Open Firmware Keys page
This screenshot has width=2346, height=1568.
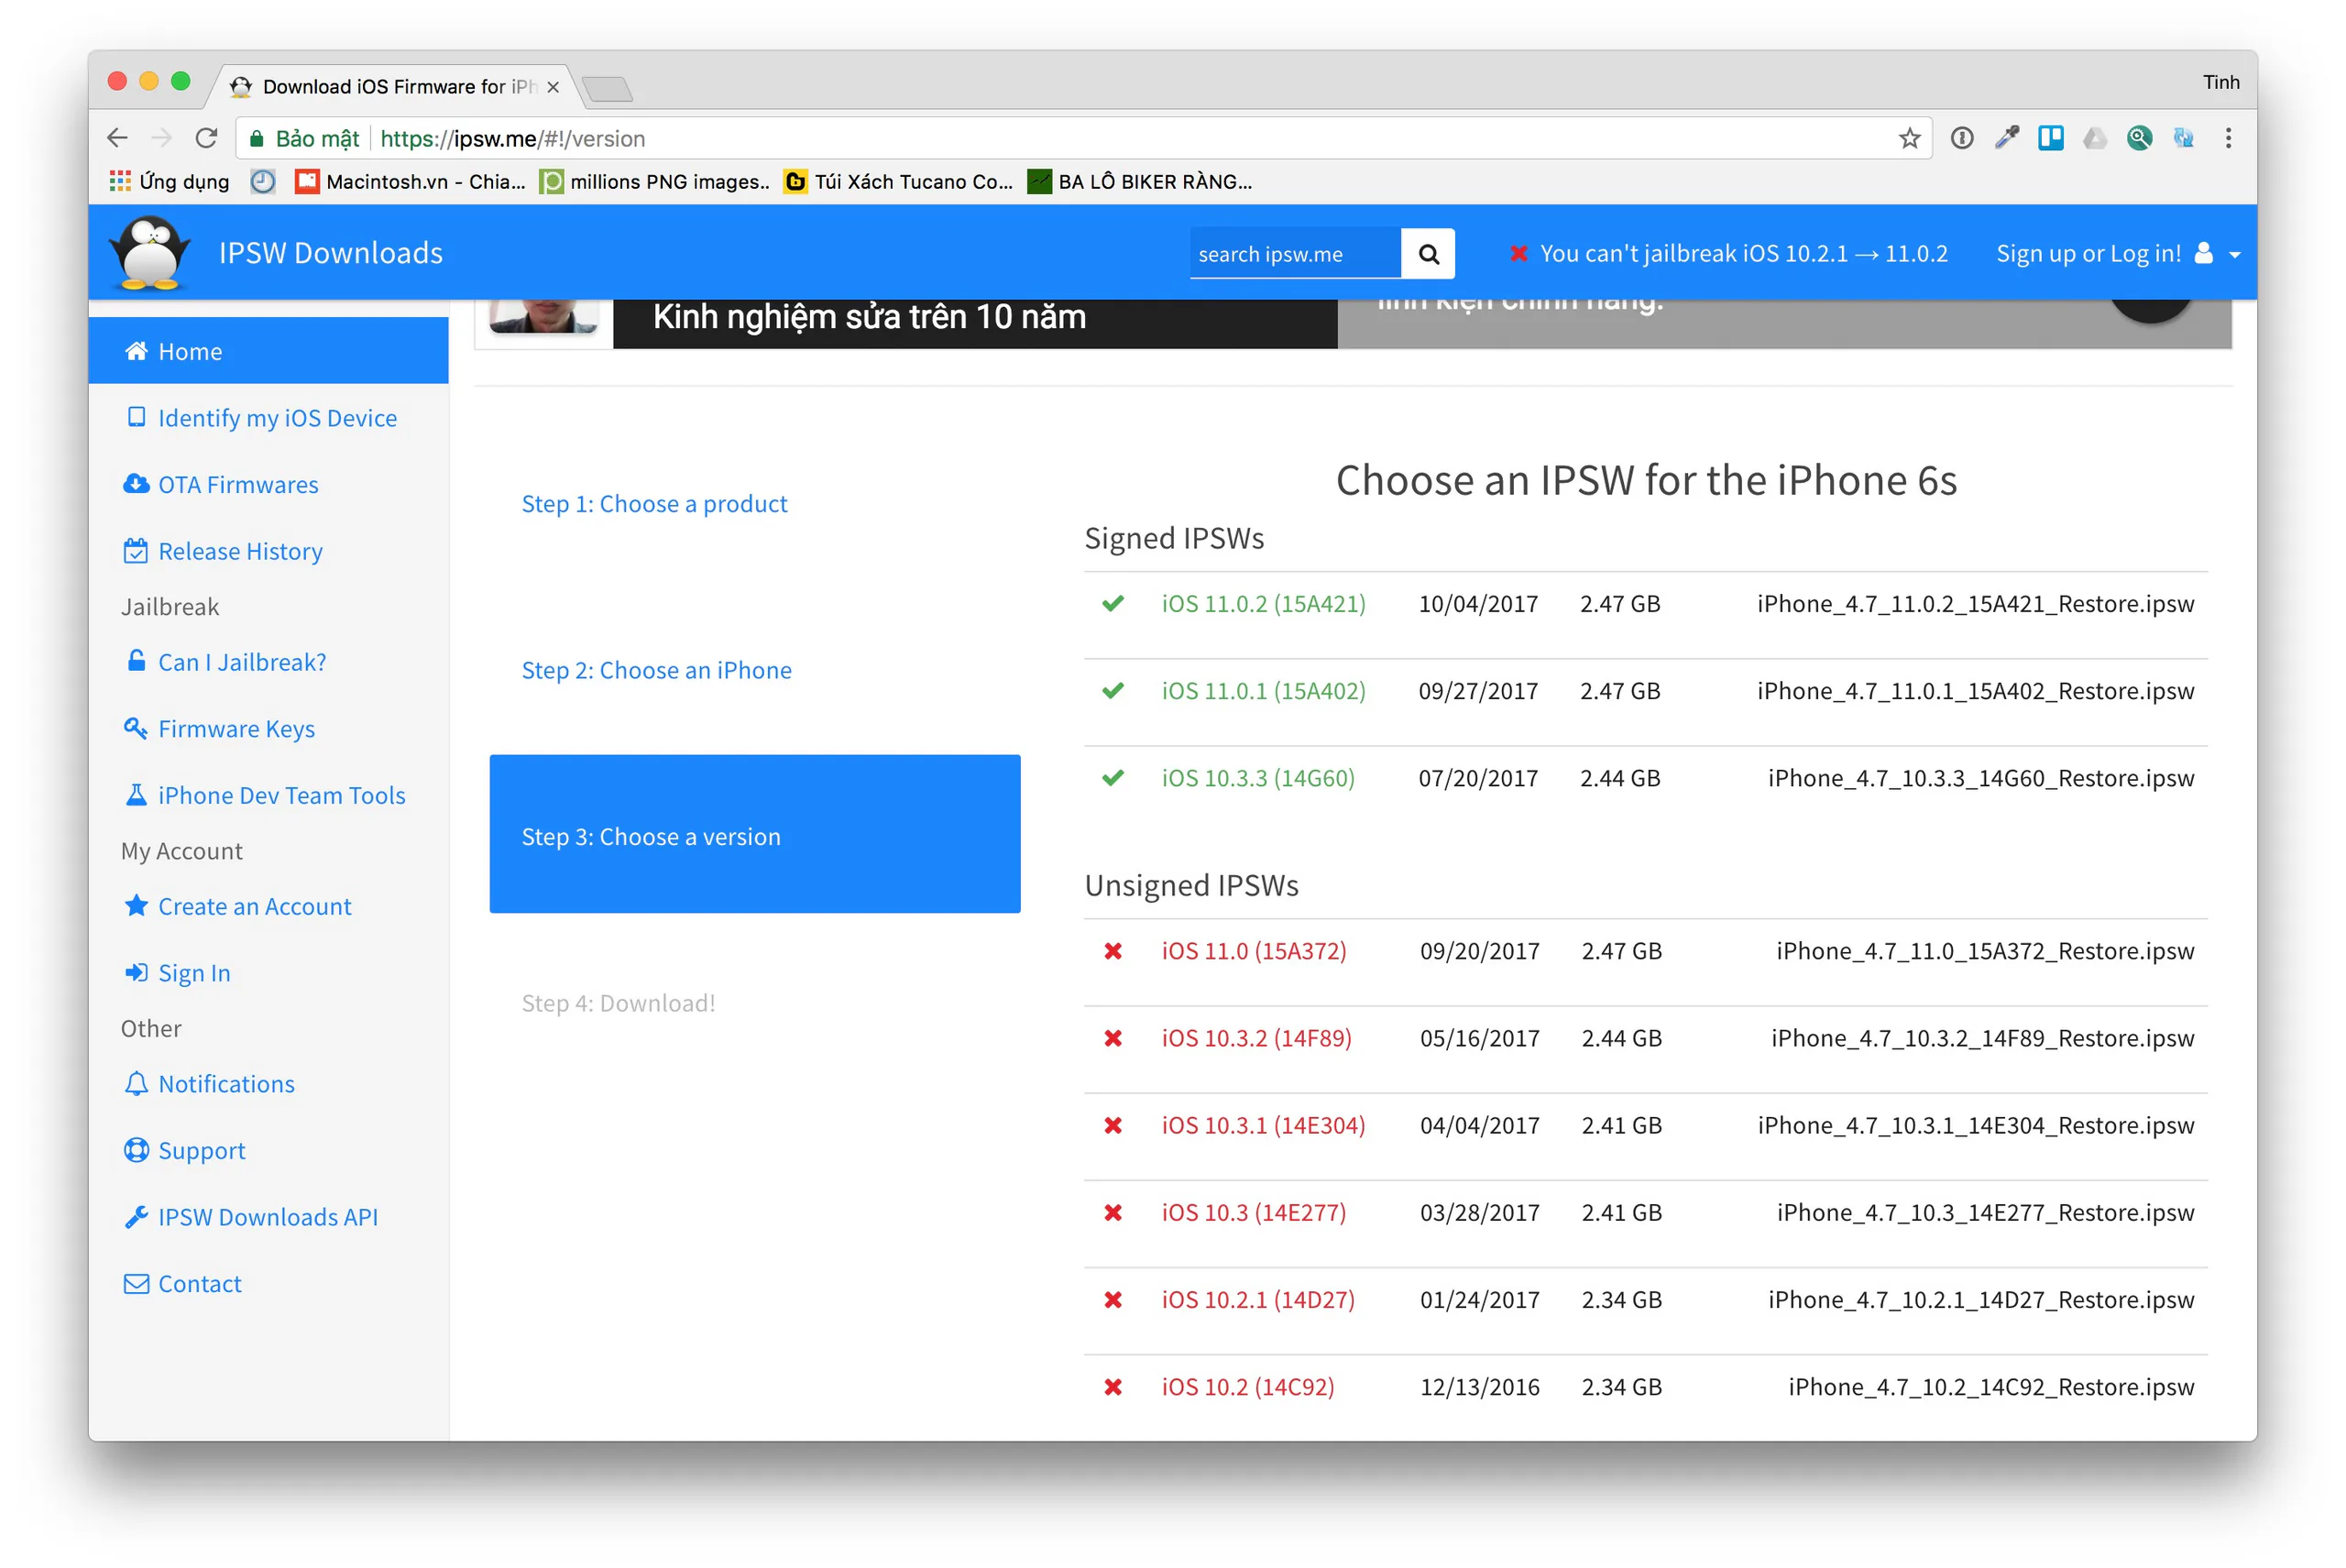coord(219,729)
